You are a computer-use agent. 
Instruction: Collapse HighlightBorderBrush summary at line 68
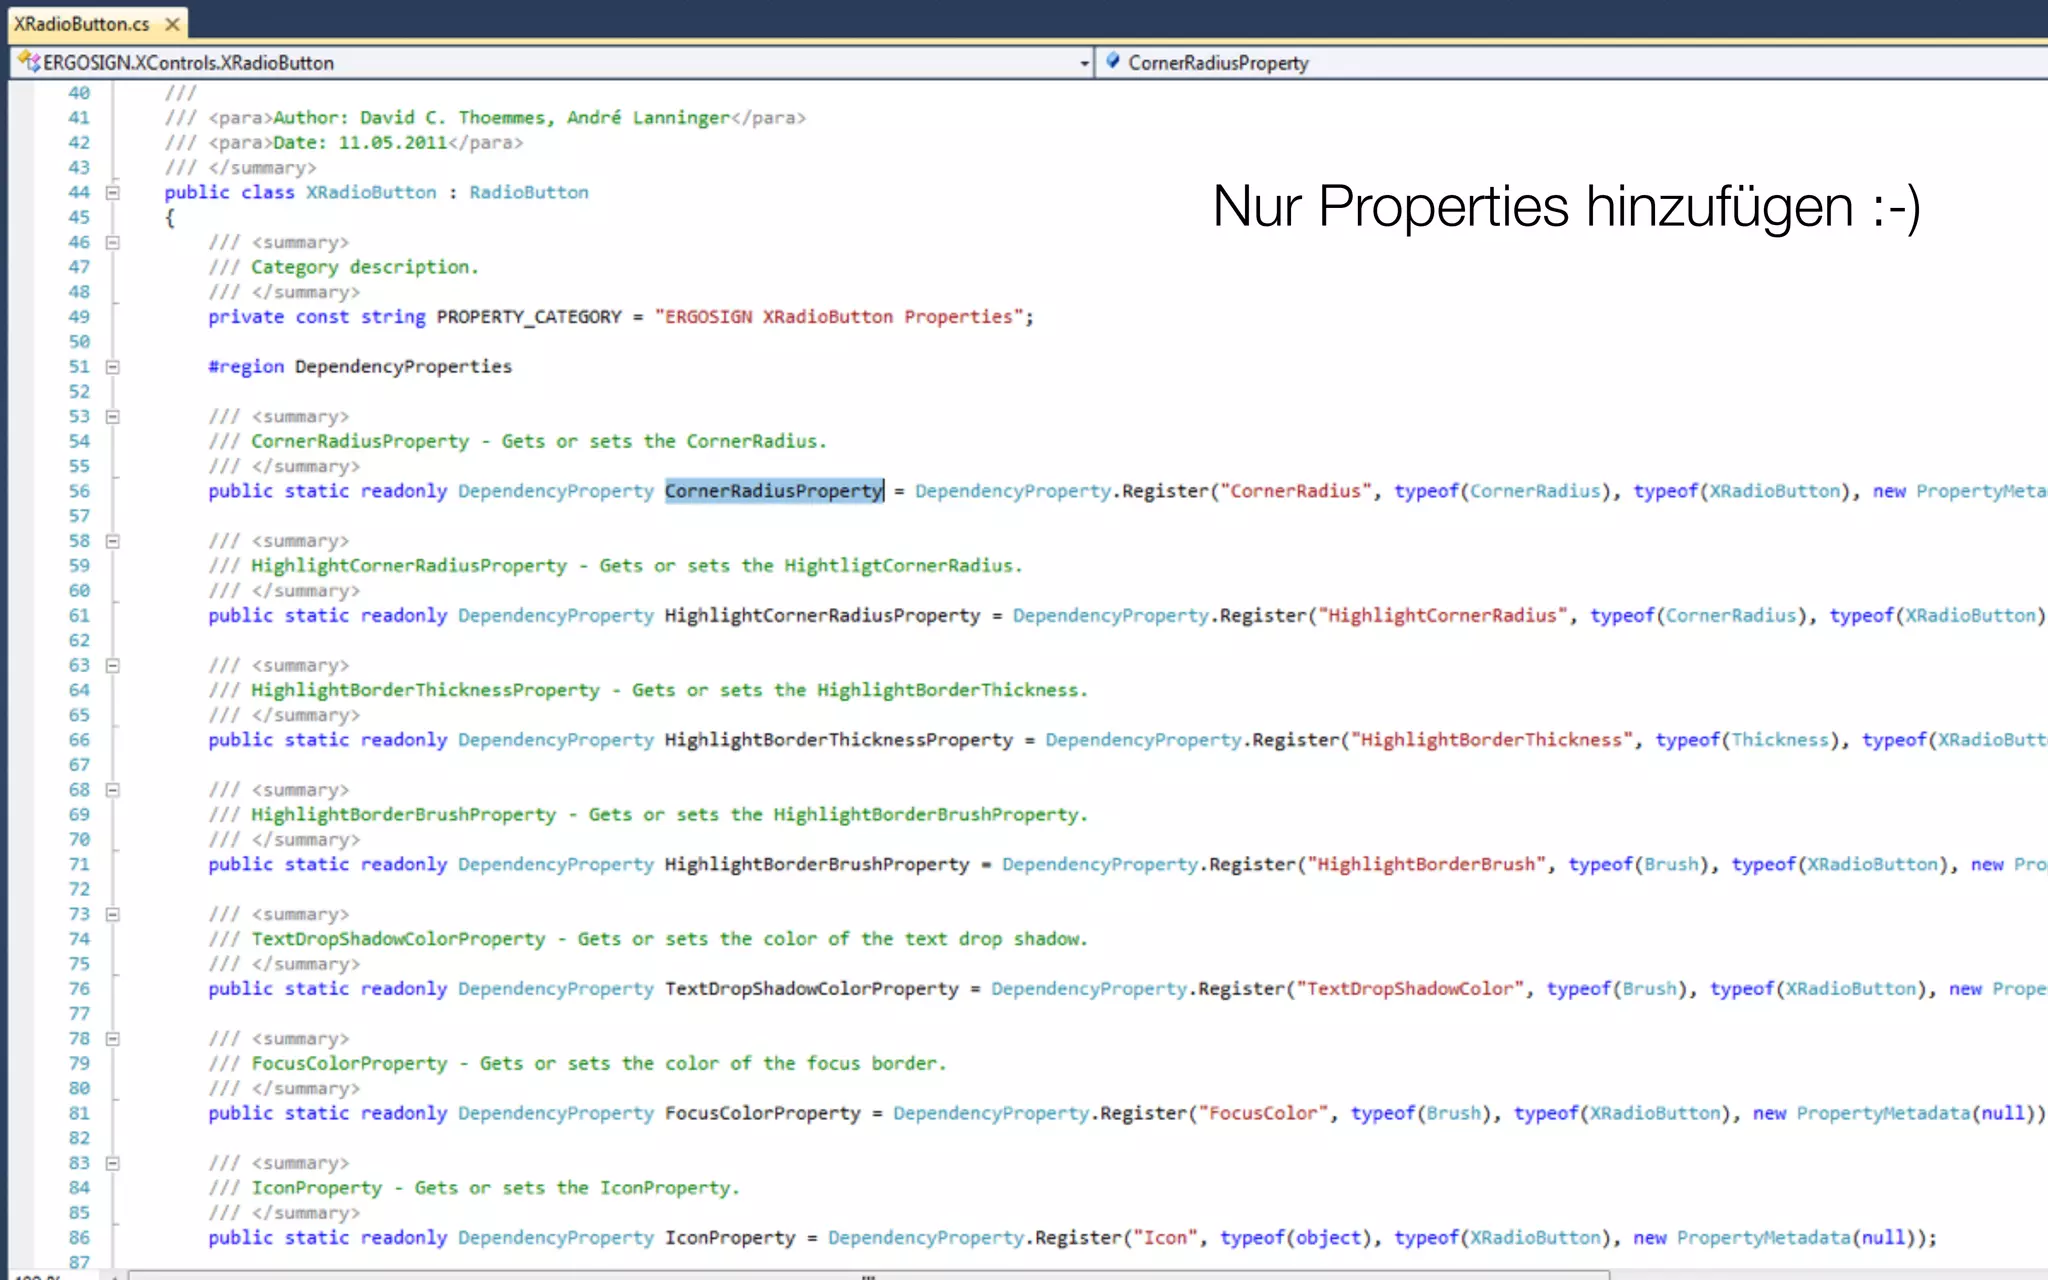point(113,790)
